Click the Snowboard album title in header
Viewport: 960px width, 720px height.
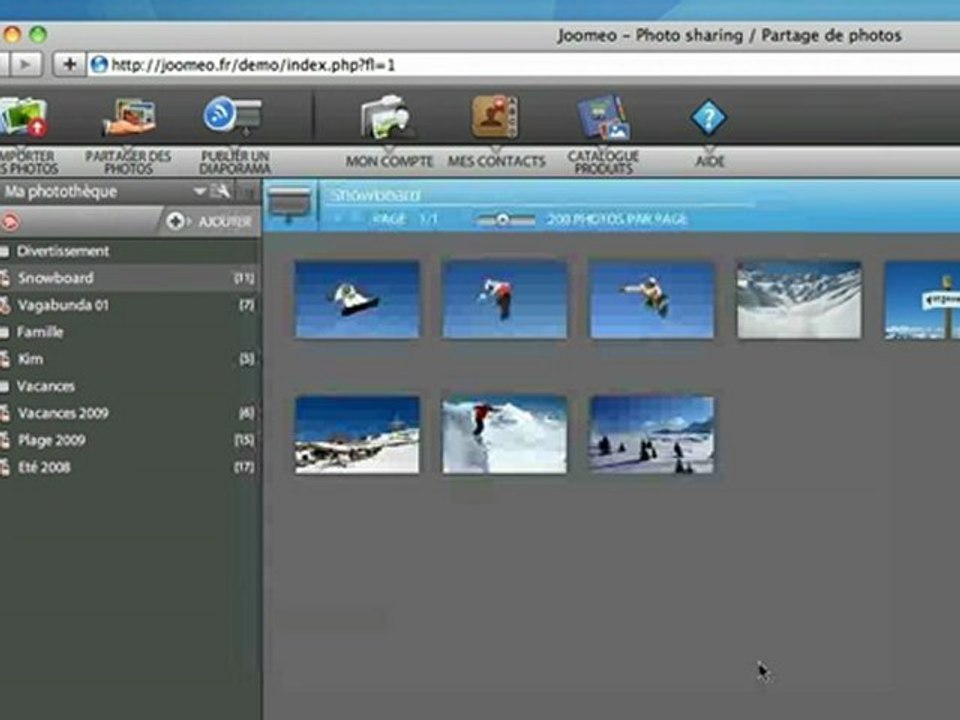point(375,195)
